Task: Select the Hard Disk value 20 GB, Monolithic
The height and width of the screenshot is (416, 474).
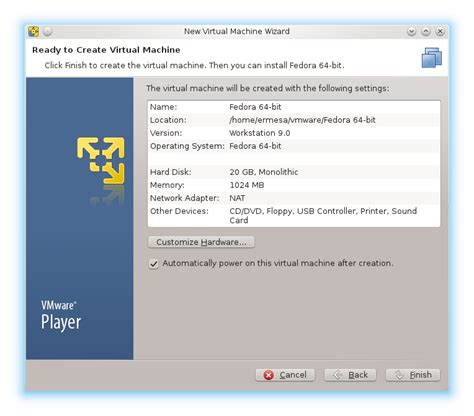Action: click(x=264, y=172)
